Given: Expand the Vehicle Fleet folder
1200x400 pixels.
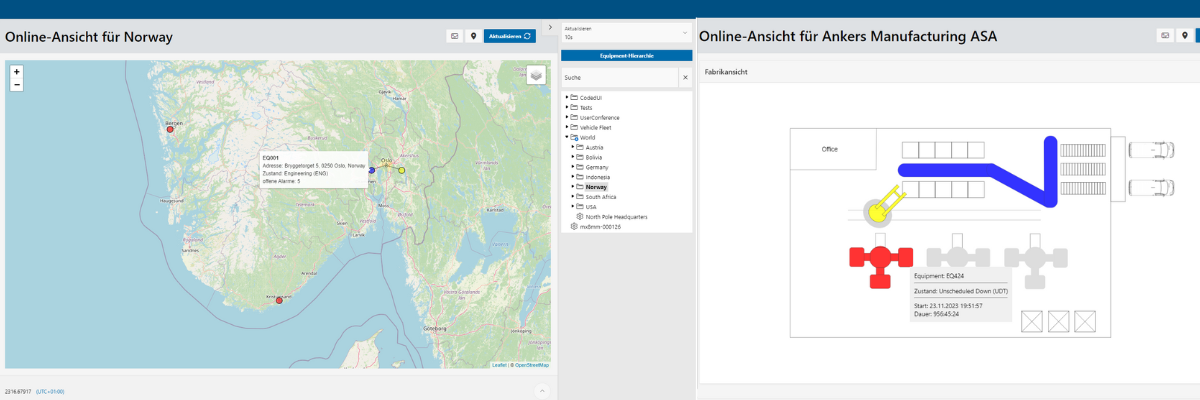Looking at the screenshot, I should (x=567, y=127).
